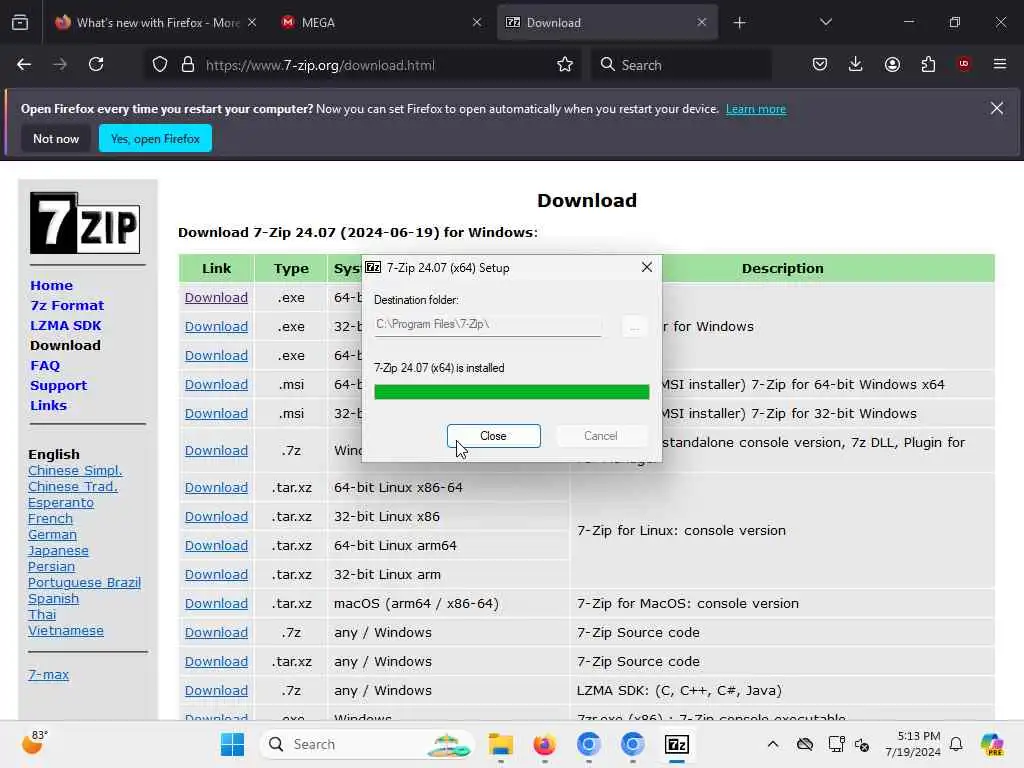Open the Firefox account icon
Screen dimensions: 1024x768
click(892, 65)
